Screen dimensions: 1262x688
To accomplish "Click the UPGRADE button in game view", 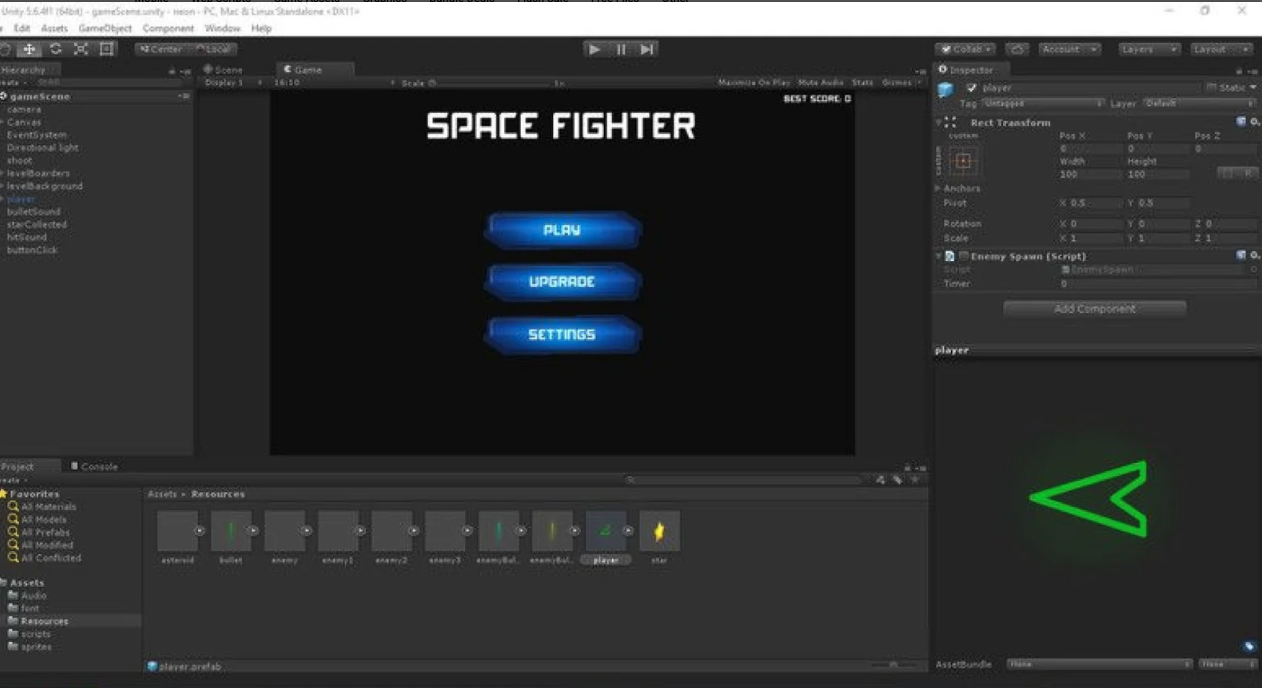I will [x=562, y=282].
